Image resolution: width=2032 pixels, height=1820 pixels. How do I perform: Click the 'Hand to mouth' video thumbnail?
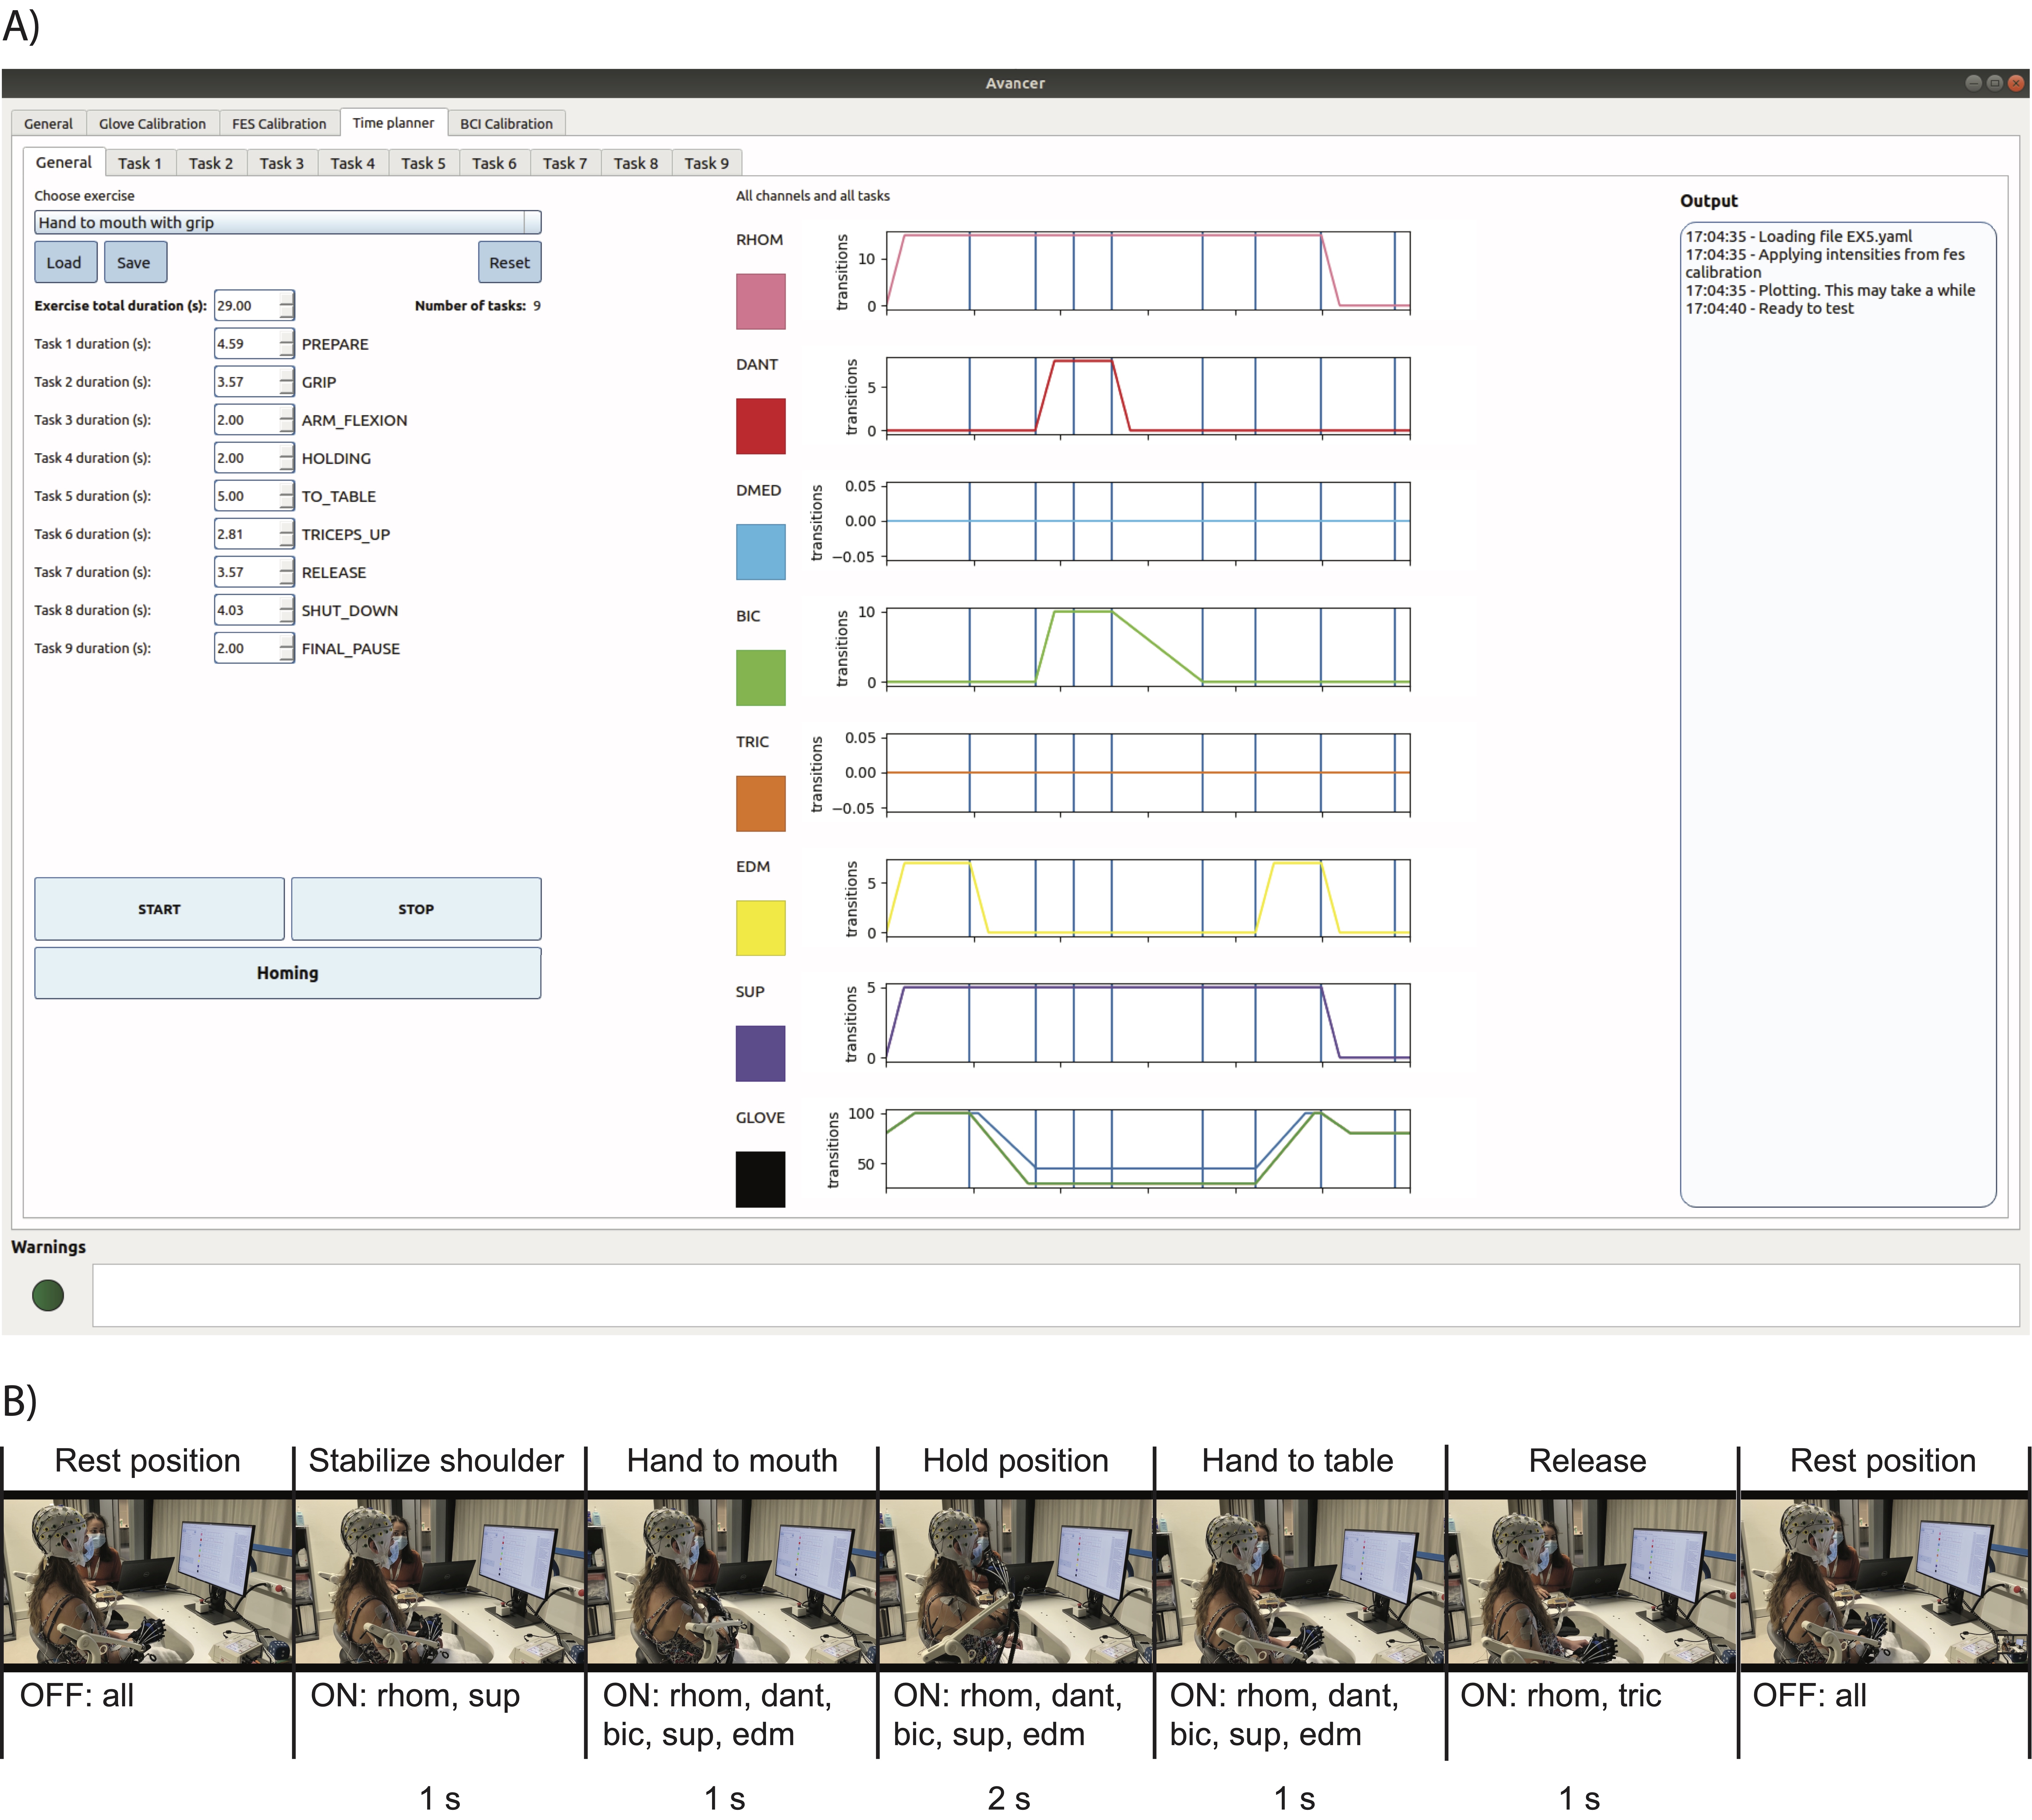tap(732, 1581)
